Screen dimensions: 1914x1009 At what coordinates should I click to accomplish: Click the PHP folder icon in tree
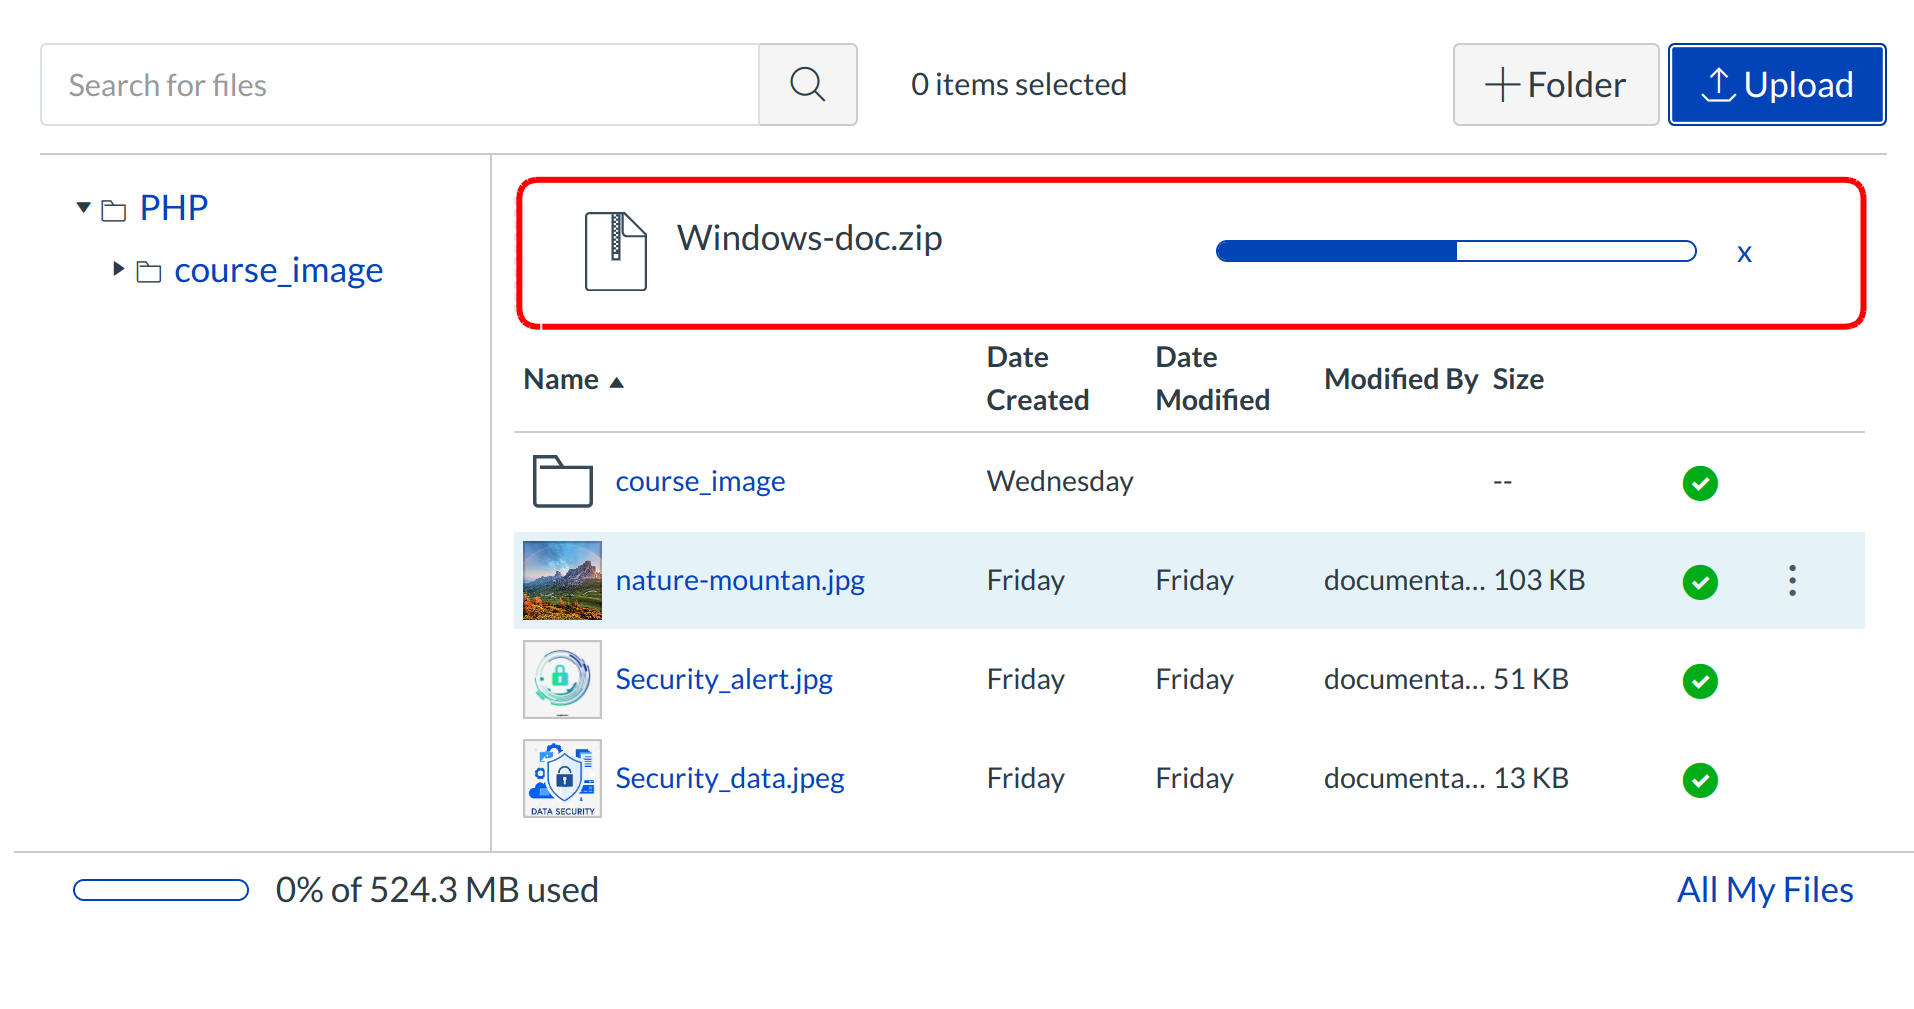pos(114,210)
